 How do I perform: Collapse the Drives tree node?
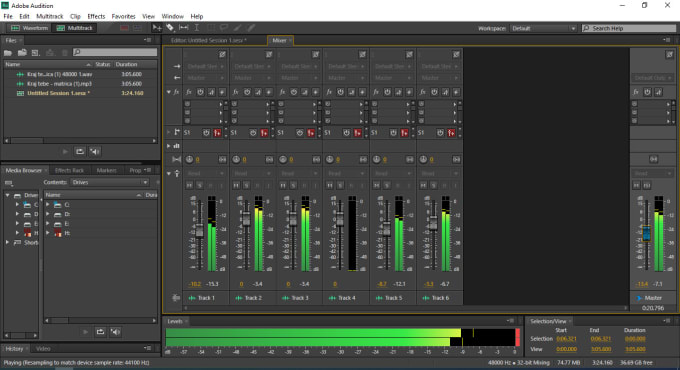click(7, 195)
